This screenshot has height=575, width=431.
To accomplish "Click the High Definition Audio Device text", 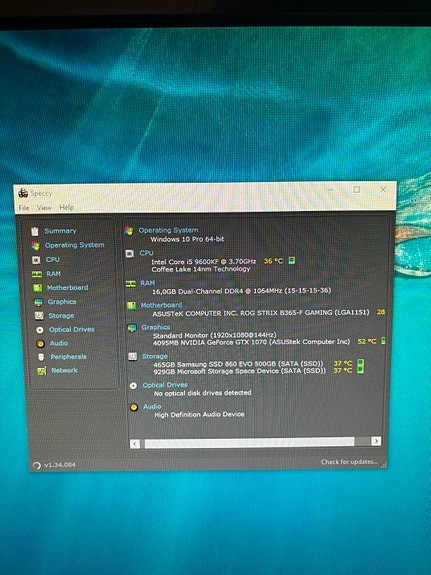I will click(199, 414).
